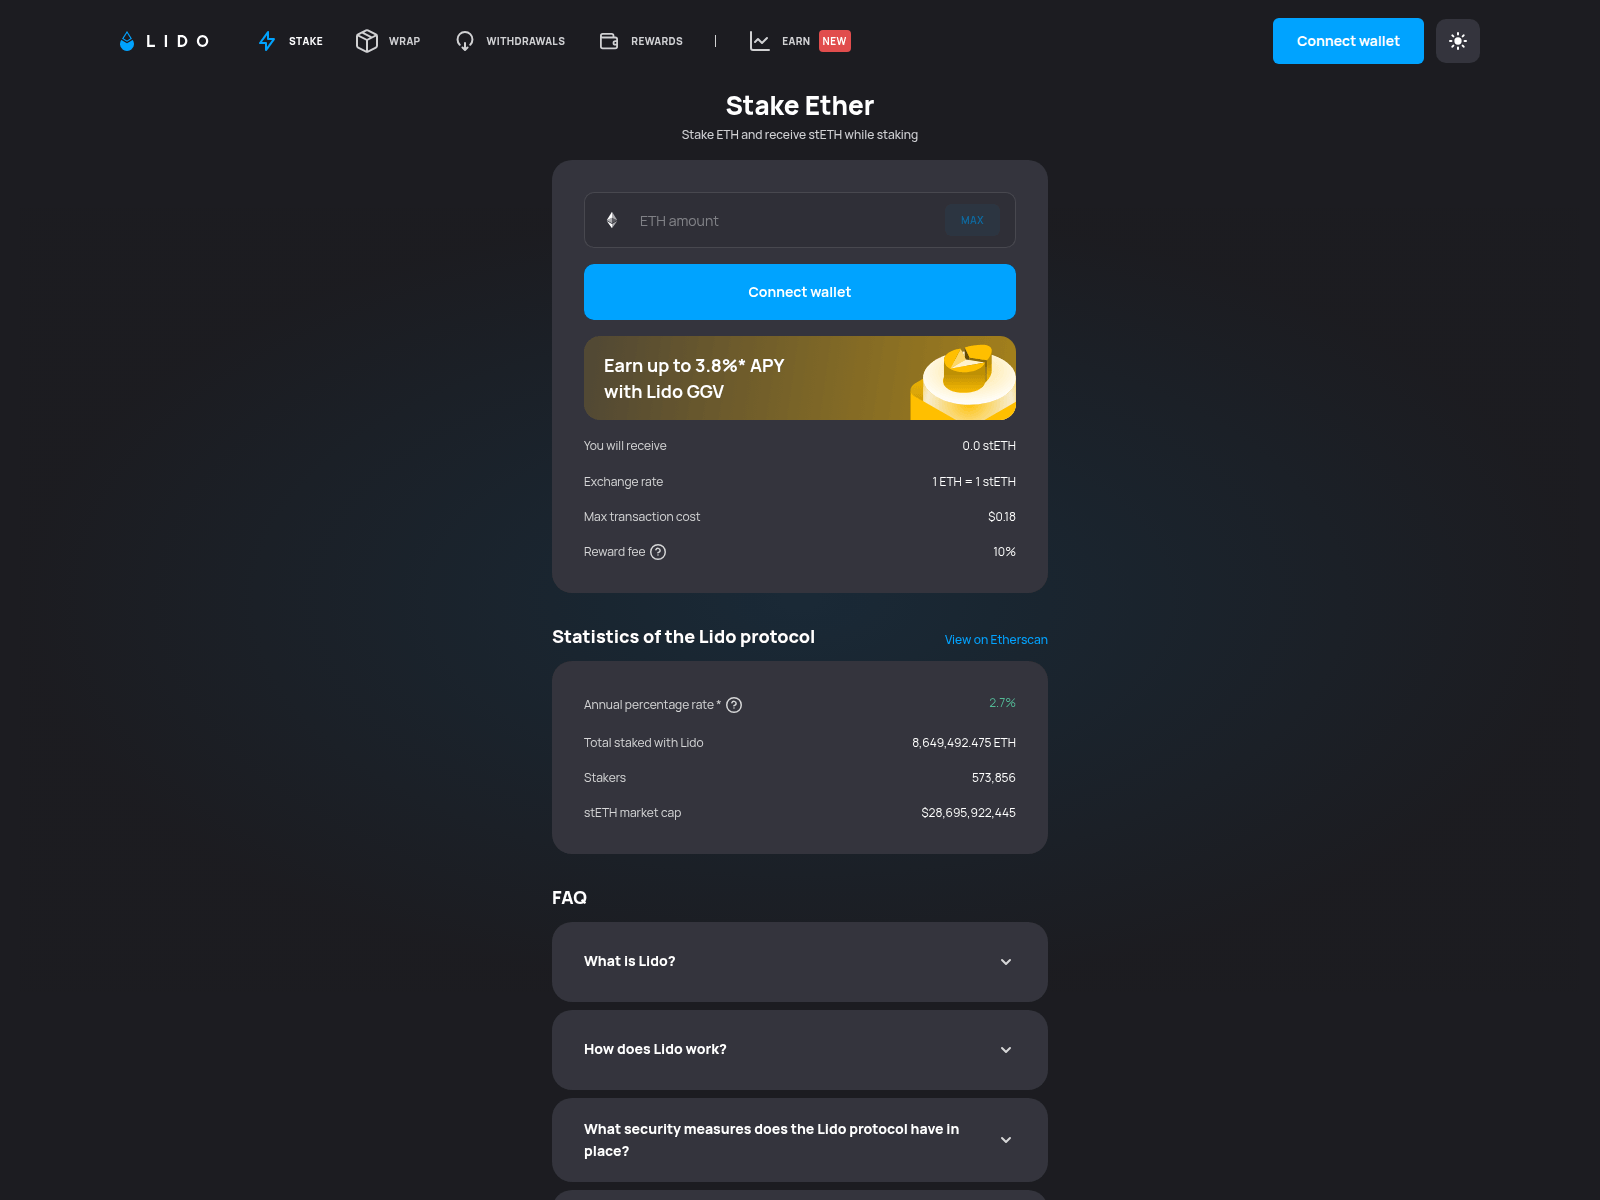
Task: Click the $28,695,922,445 market cap value
Action: [x=968, y=813]
